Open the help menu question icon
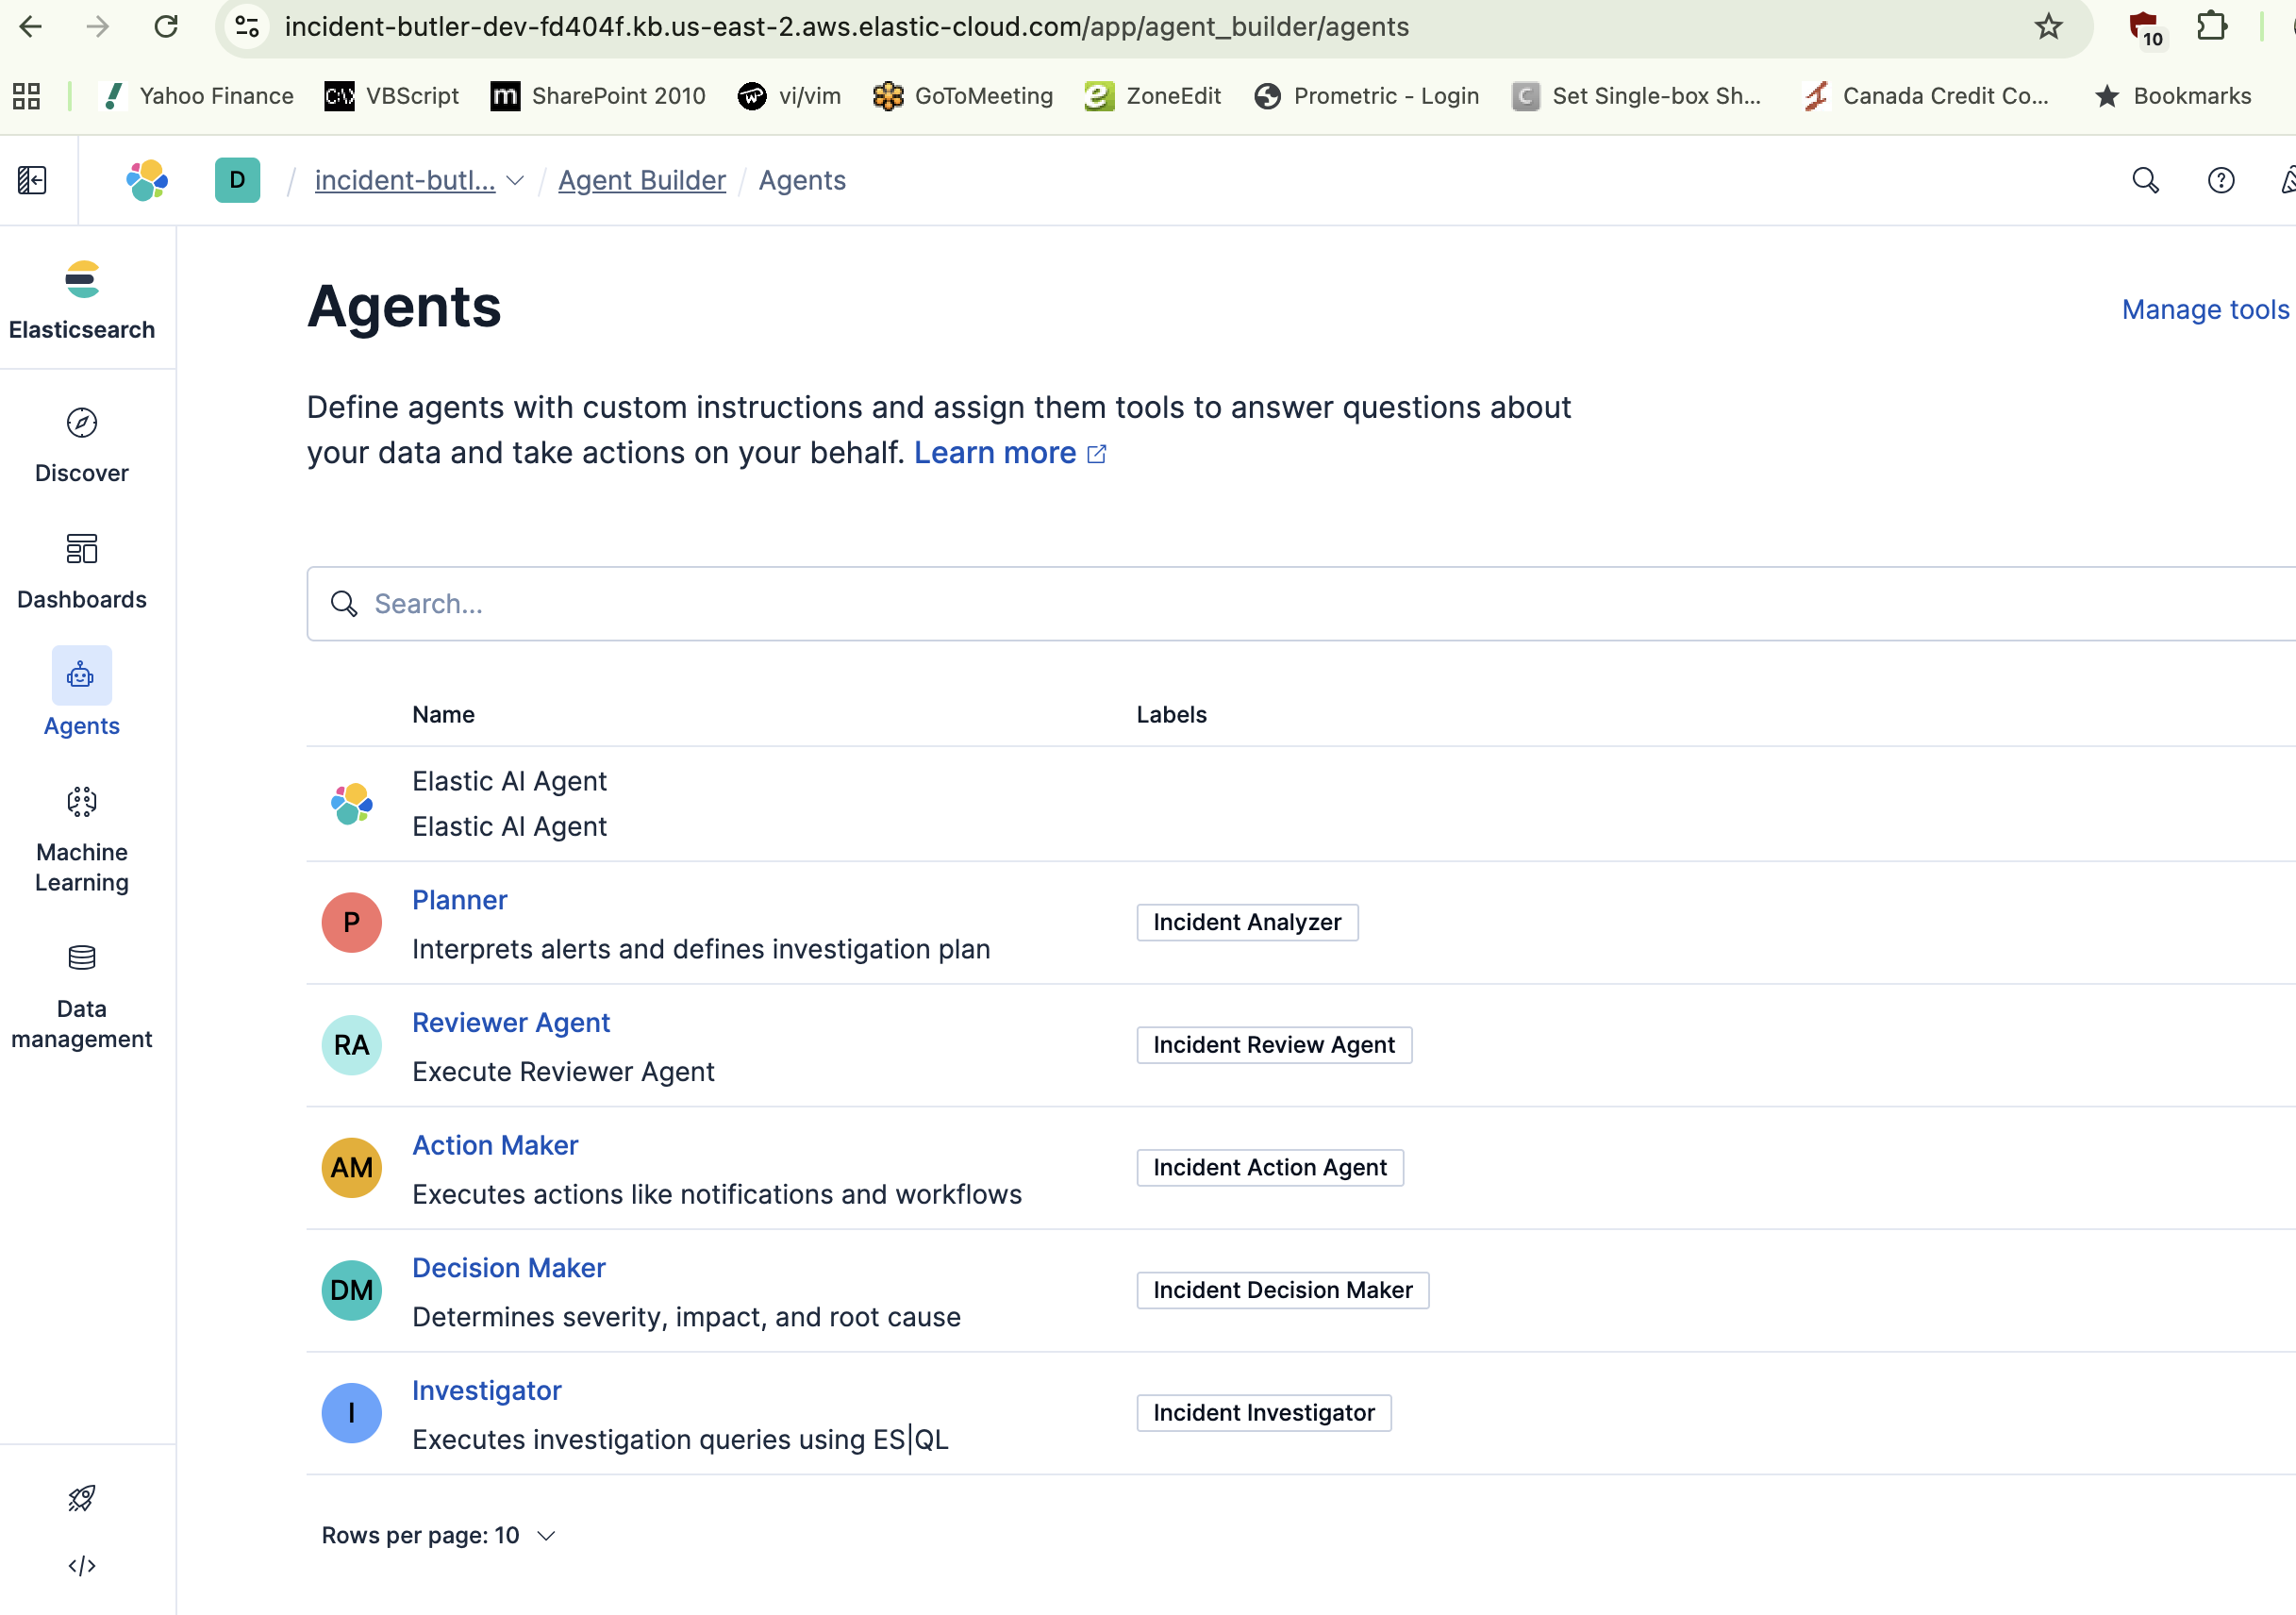 pyautogui.click(x=2220, y=180)
